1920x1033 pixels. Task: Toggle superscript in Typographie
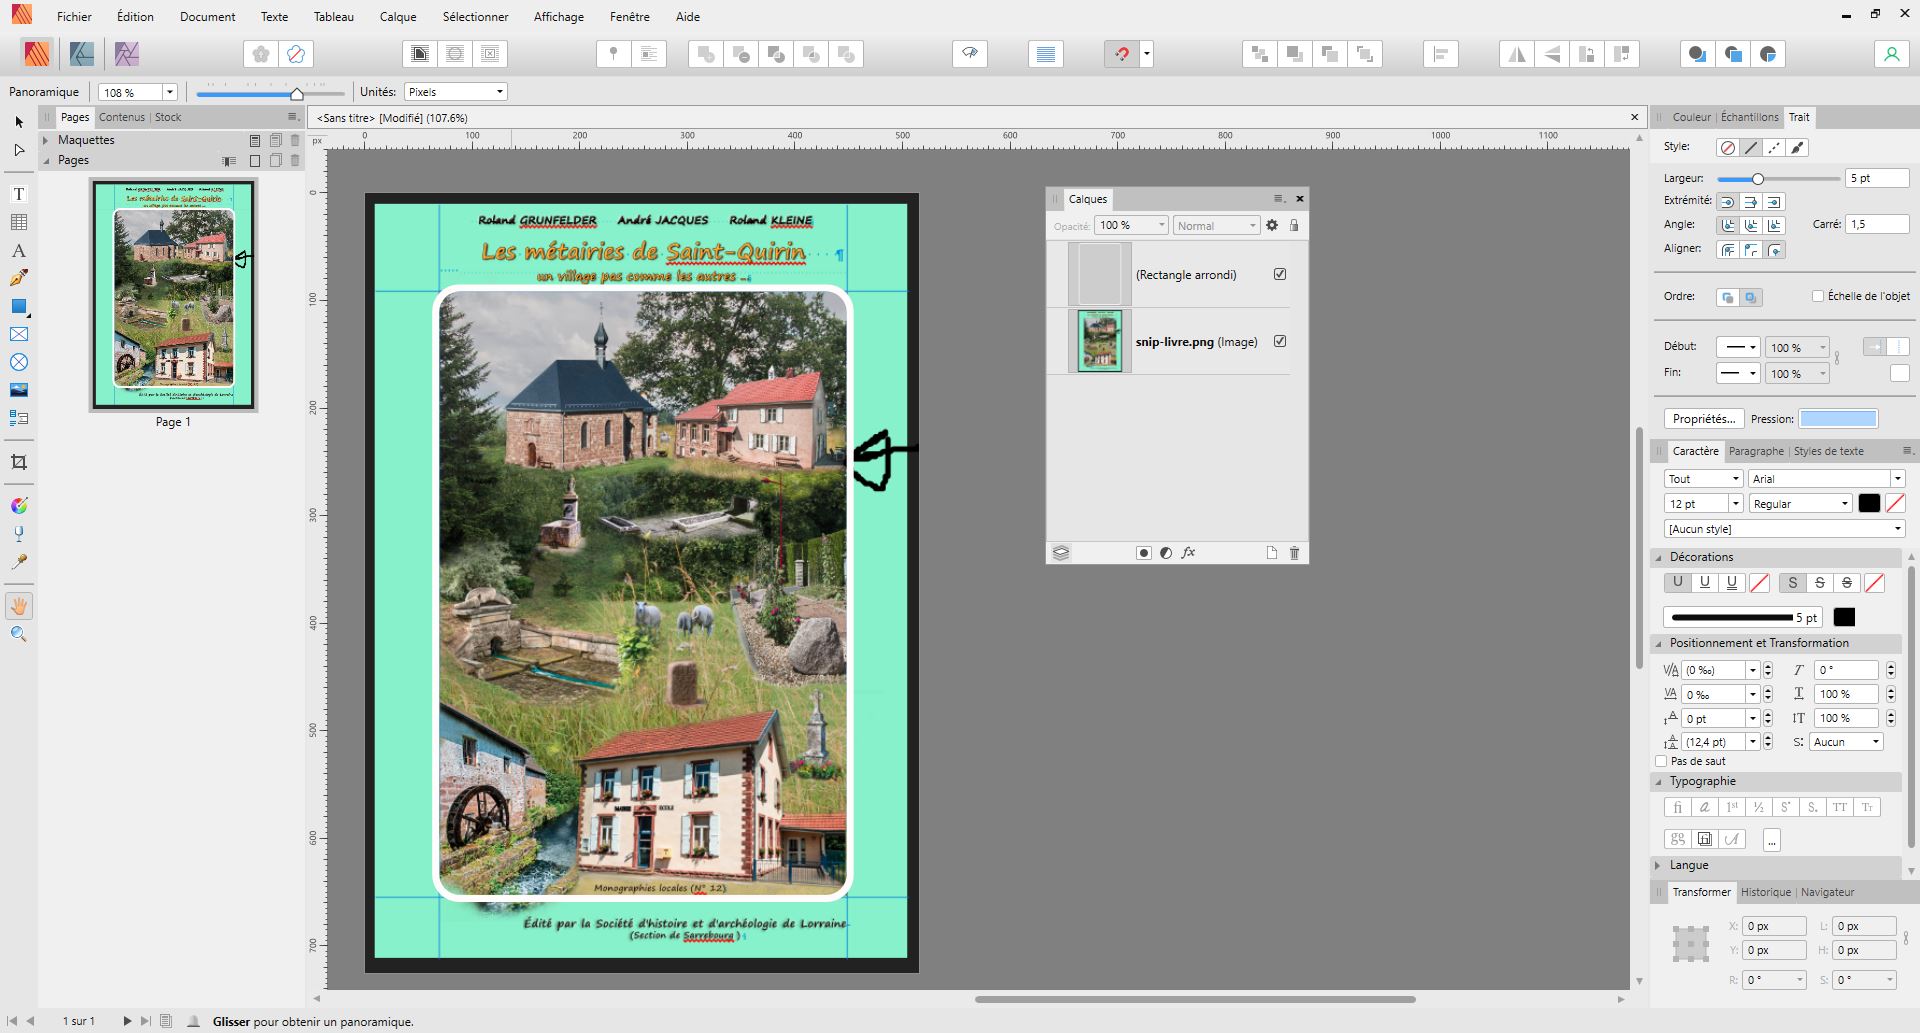tap(1786, 807)
